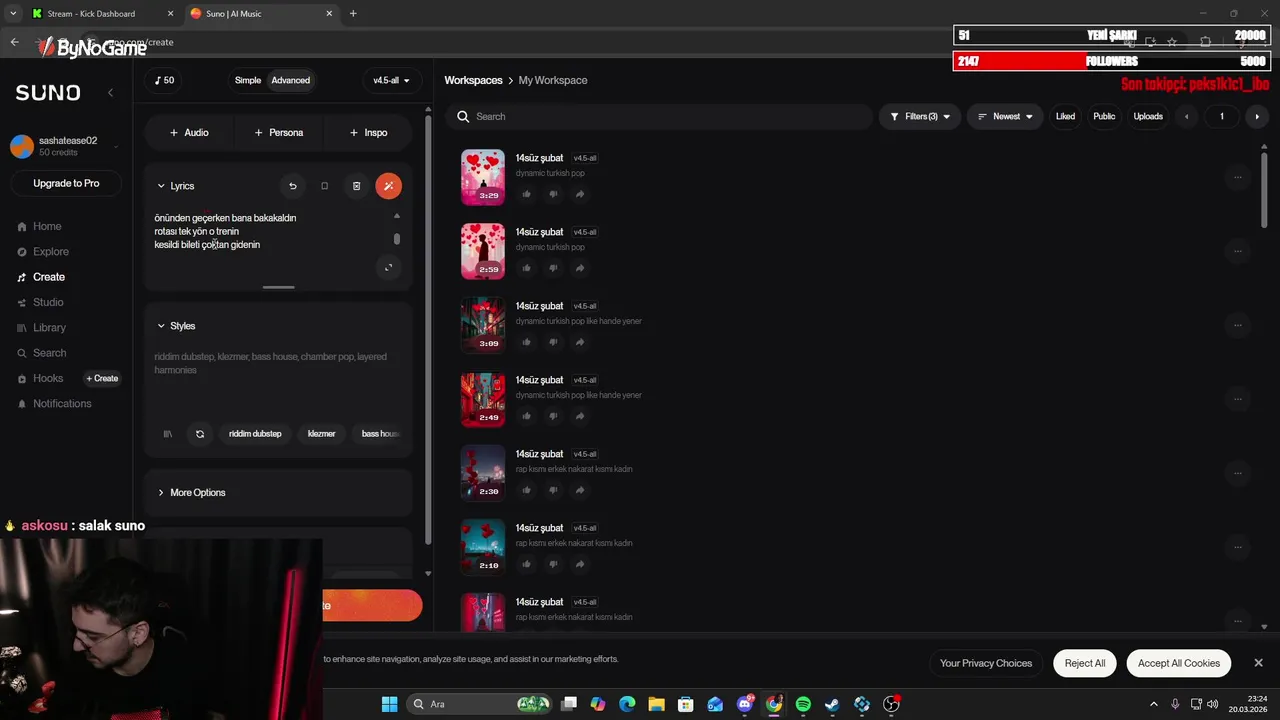The width and height of the screenshot is (1280, 720).
Task: Collapse the Suno sidebar with the chevron
Action: [110, 92]
